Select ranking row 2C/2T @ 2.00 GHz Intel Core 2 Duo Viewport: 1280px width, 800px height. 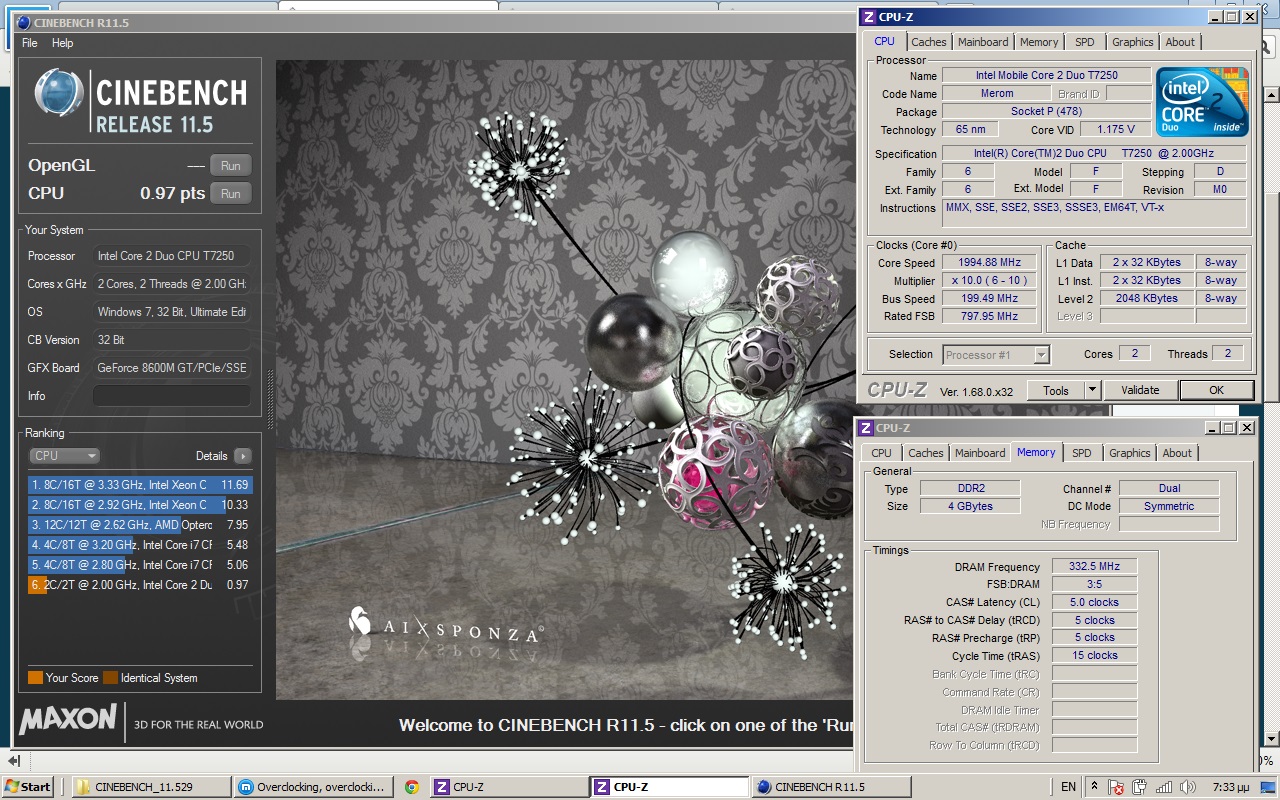pyautogui.click(x=140, y=585)
